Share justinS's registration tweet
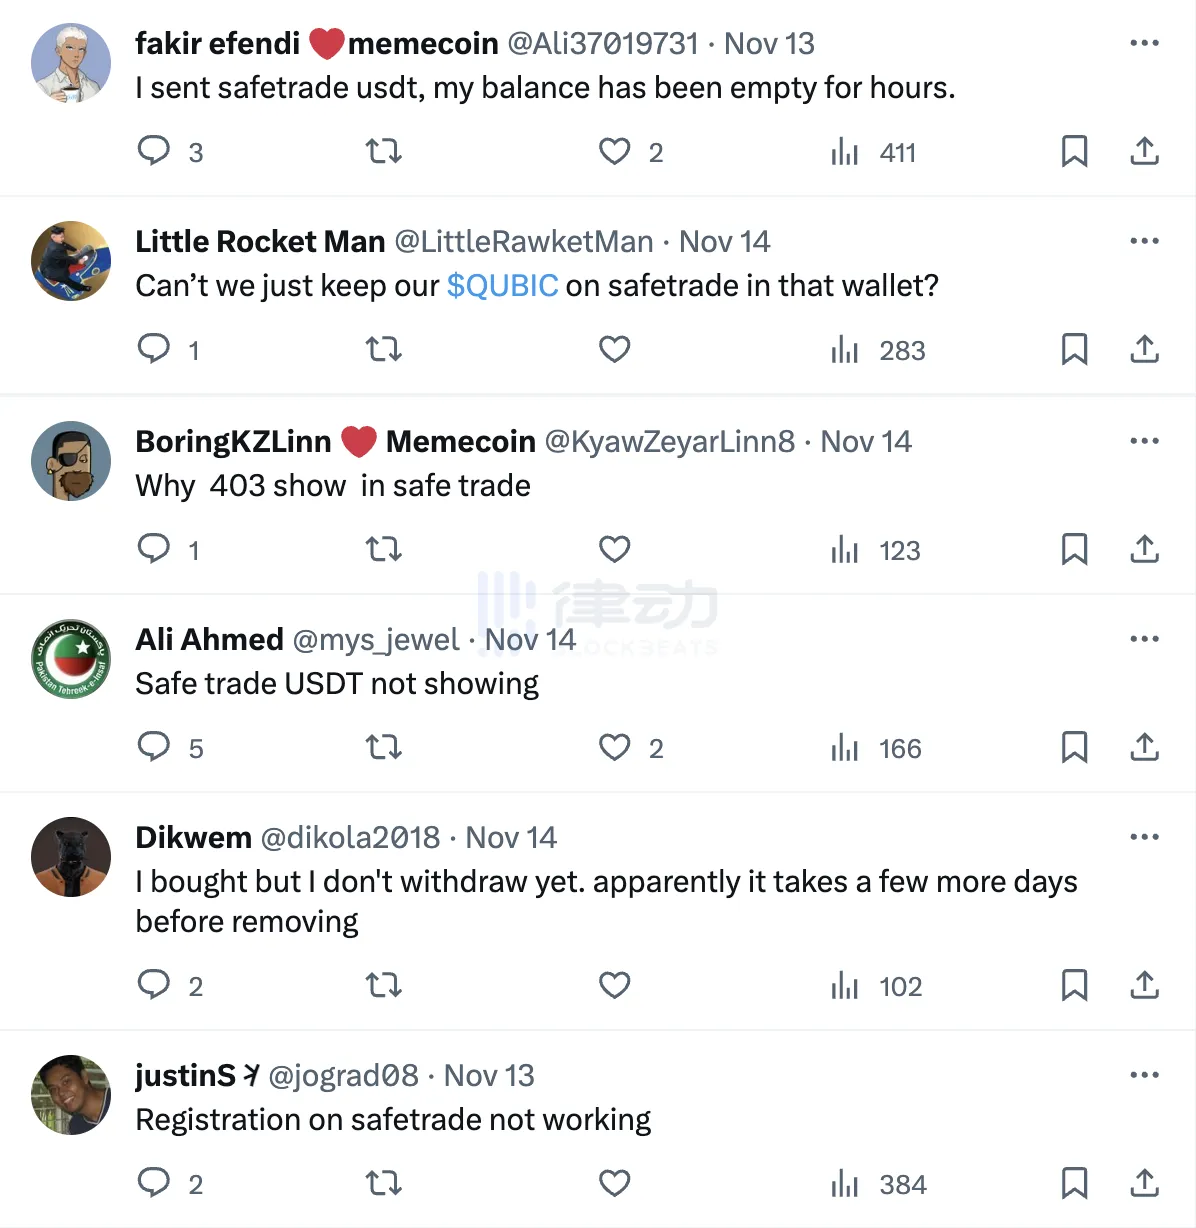 pyautogui.click(x=1144, y=1183)
